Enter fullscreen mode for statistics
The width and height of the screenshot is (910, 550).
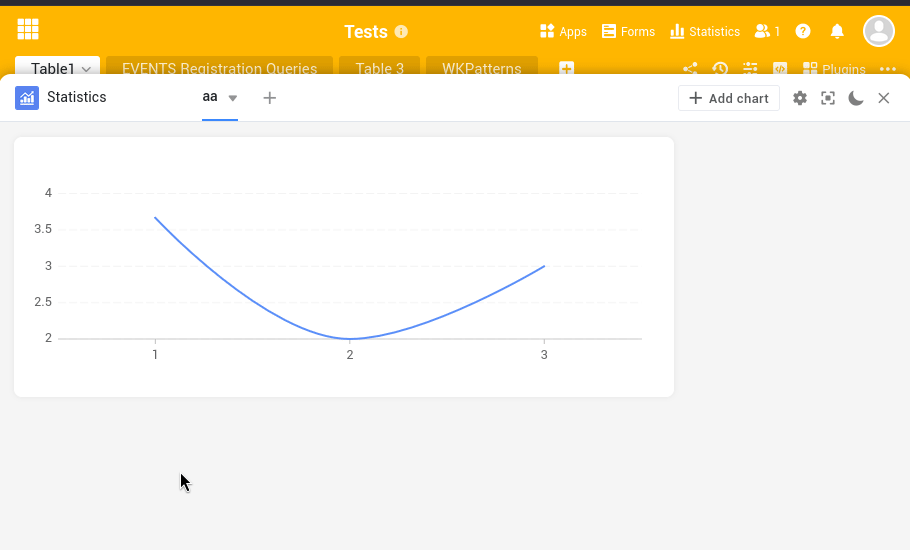[828, 98]
